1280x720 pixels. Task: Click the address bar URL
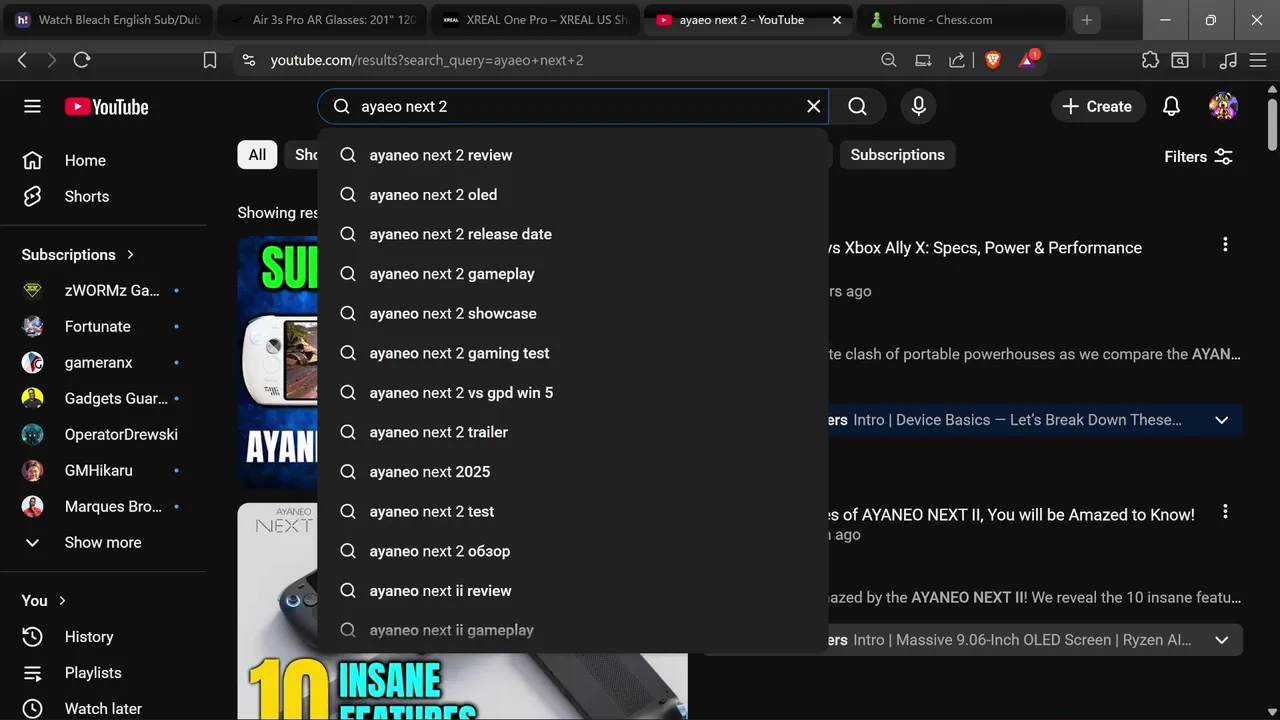[x=427, y=60]
